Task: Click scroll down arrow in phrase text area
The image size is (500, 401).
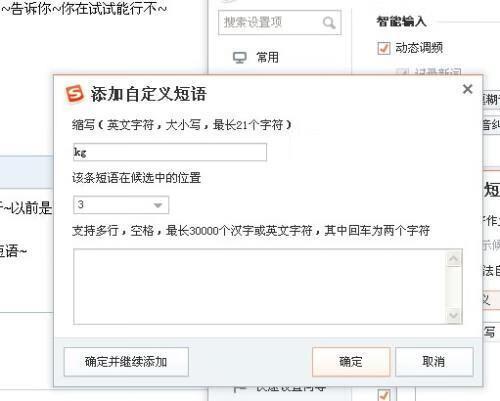Action: click(x=453, y=315)
